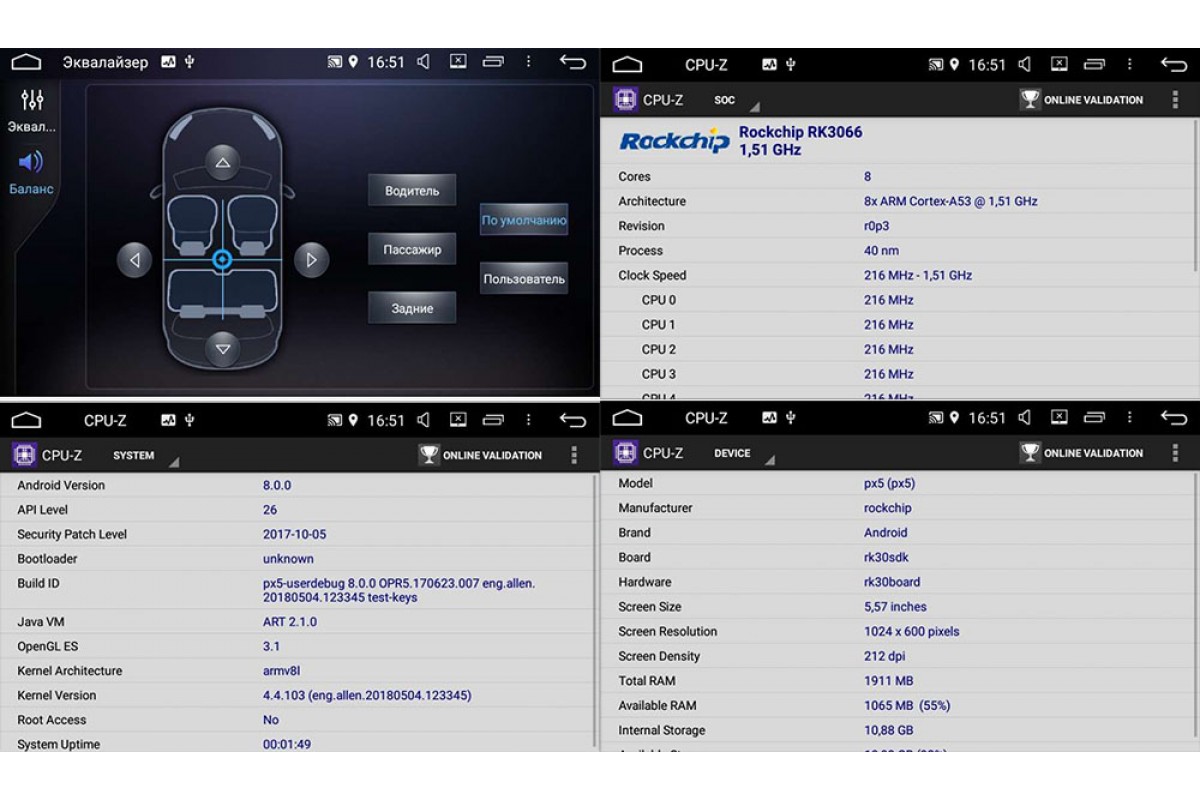Move sound balance left with the left arrow

point(134,260)
